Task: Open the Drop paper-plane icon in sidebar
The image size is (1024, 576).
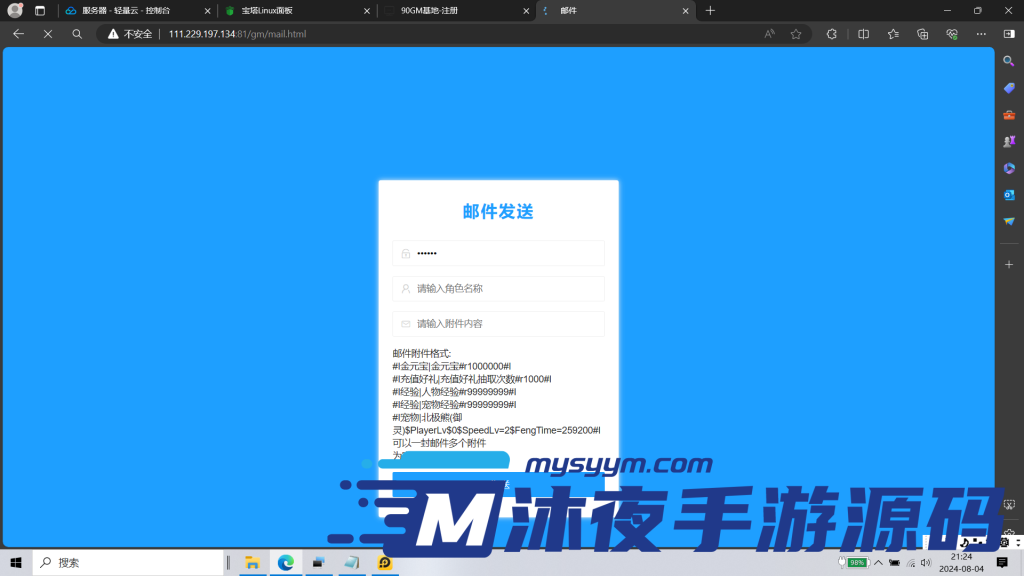Action: (x=1009, y=222)
